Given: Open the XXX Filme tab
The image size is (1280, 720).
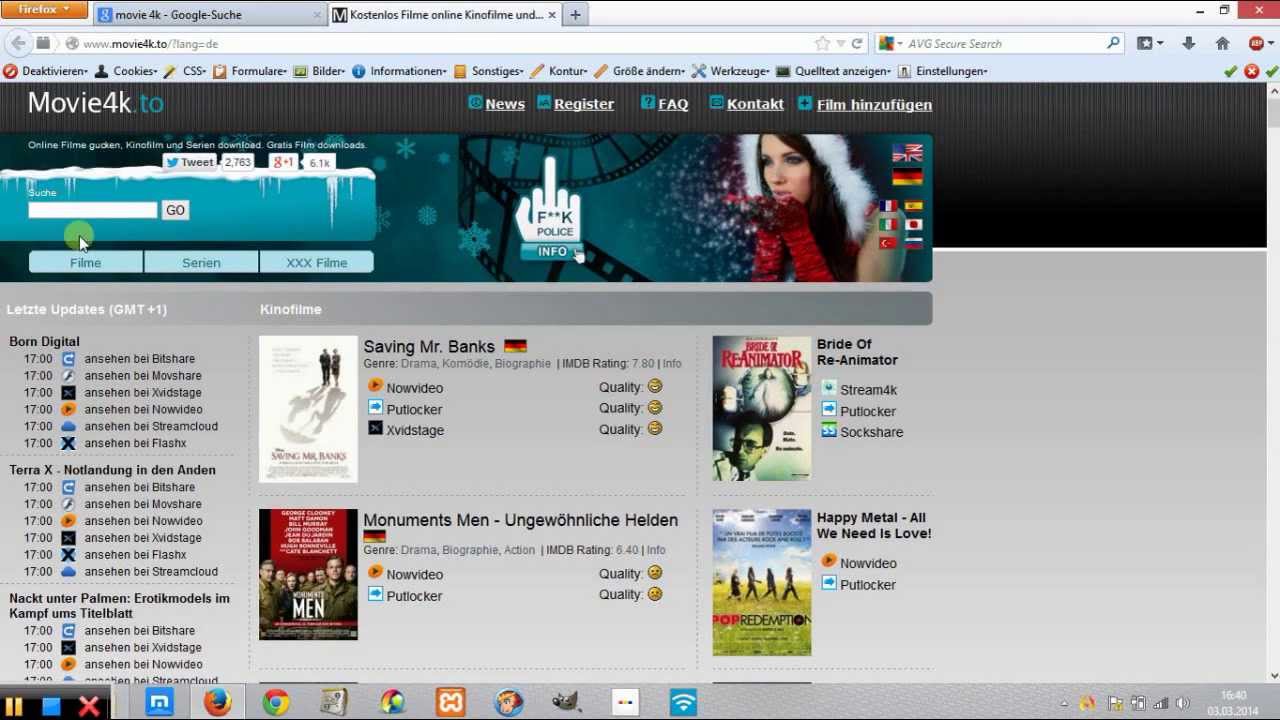Looking at the screenshot, I should pyautogui.click(x=317, y=263).
